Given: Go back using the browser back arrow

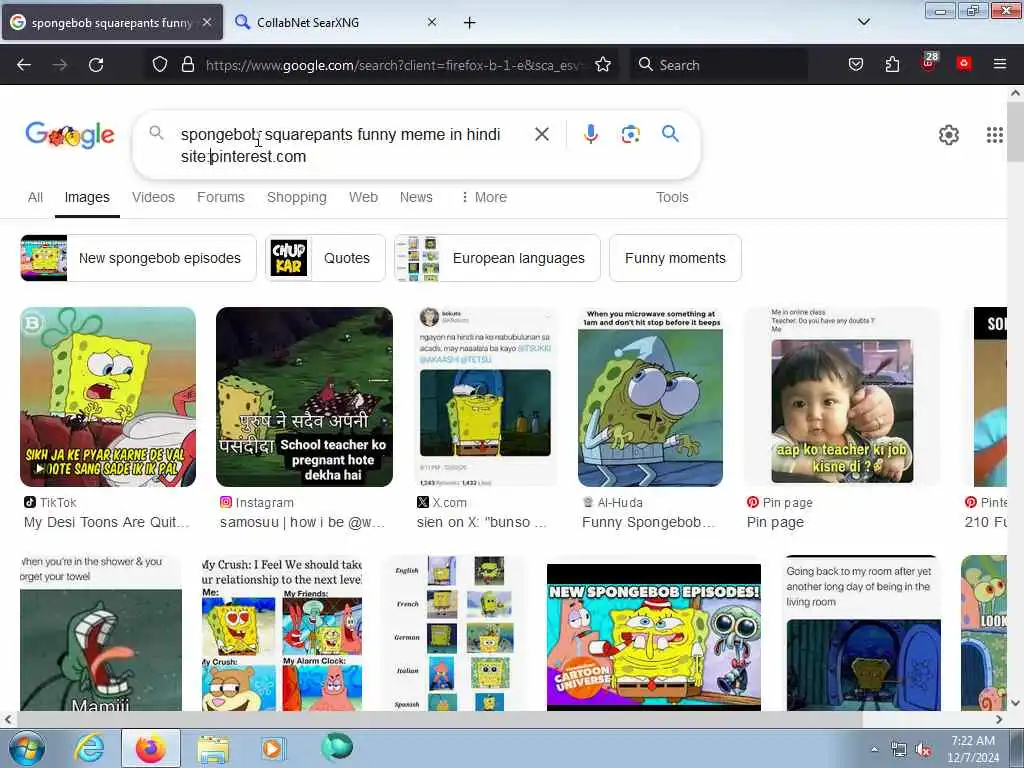Looking at the screenshot, I should [x=24, y=65].
